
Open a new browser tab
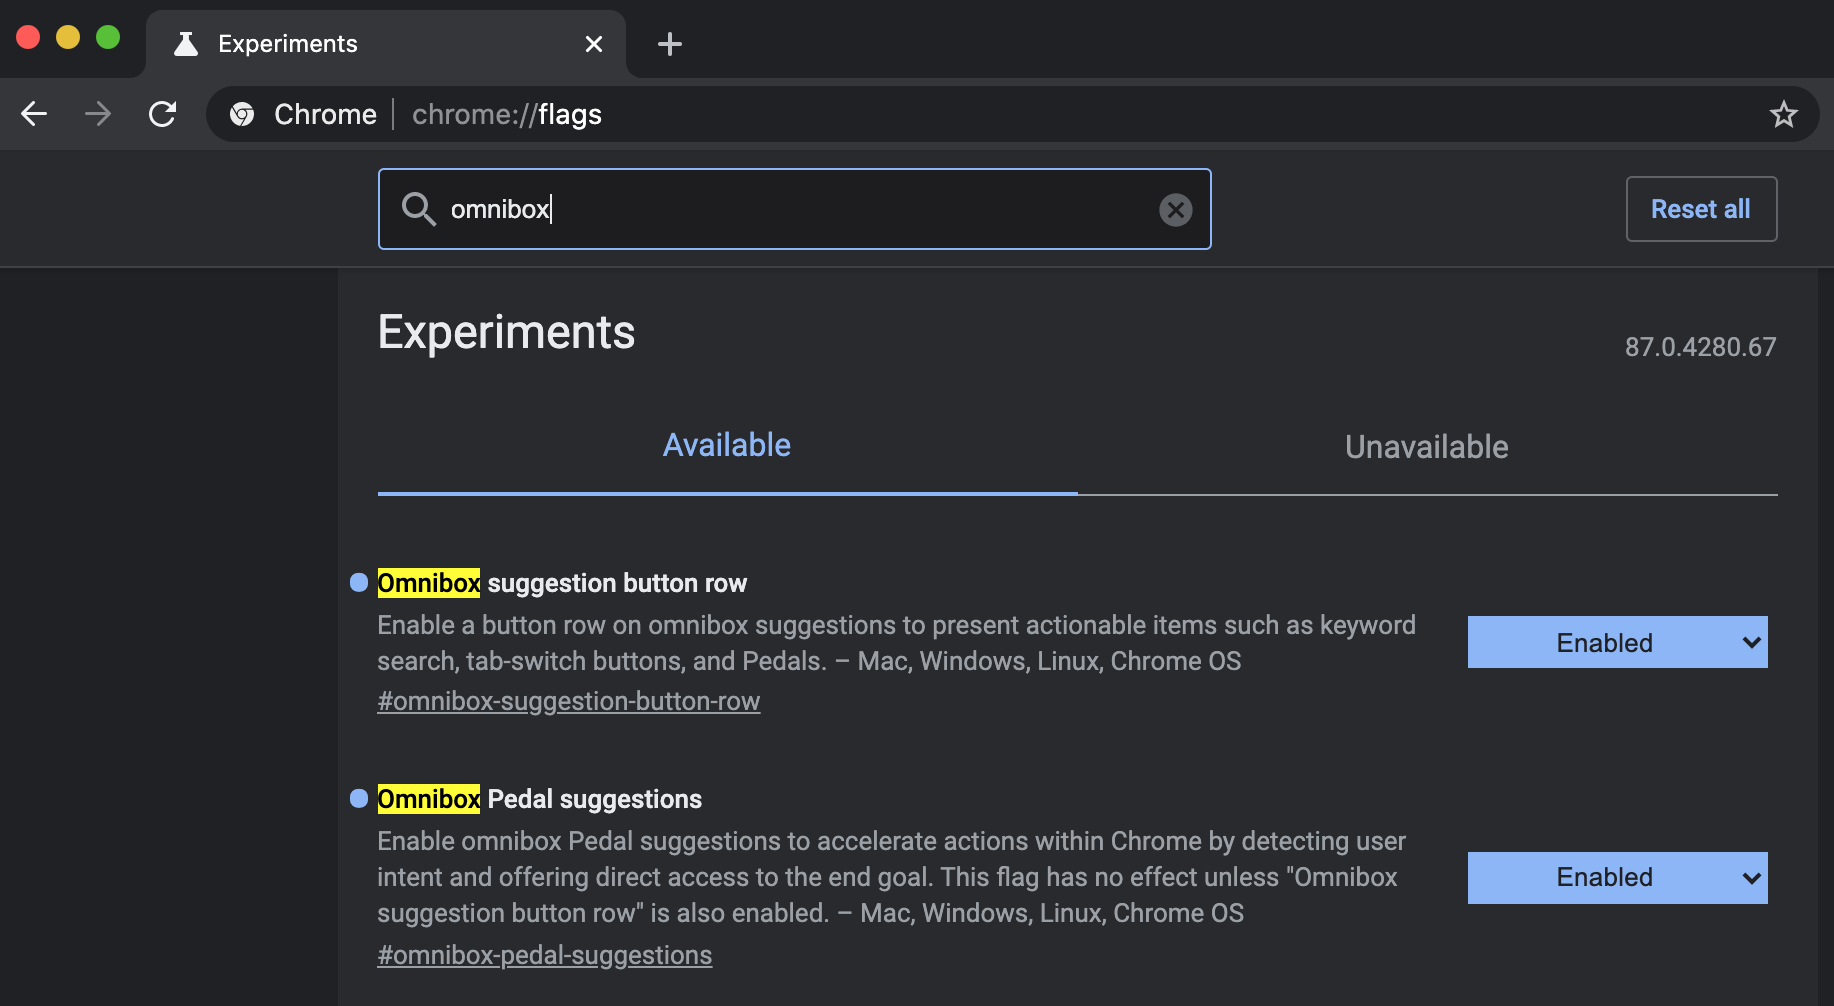[x=669, y=44]
